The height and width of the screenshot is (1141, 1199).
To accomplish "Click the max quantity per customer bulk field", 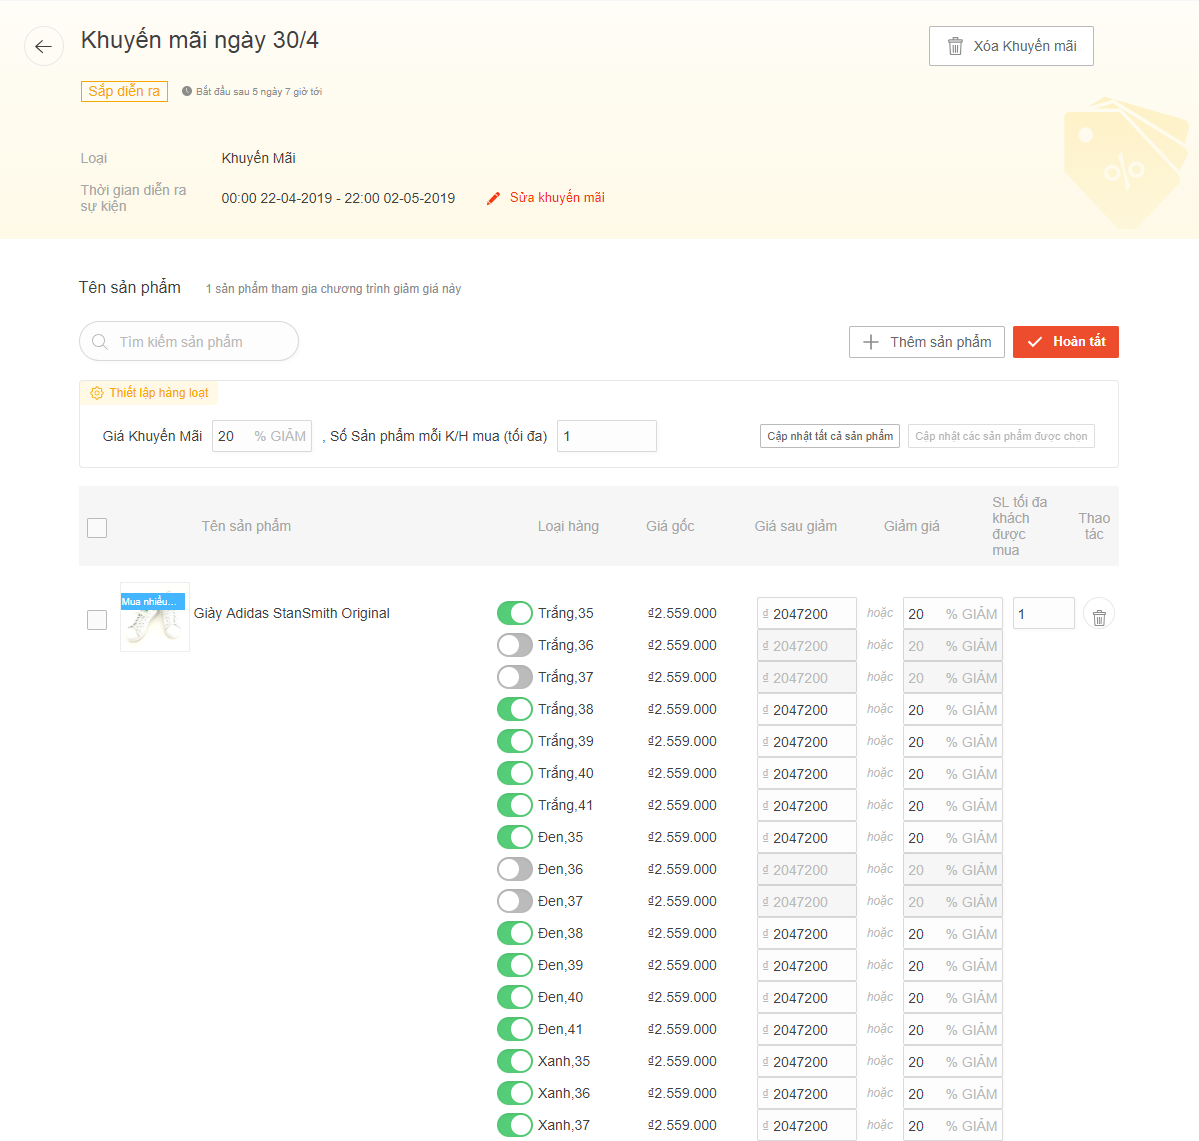I will [x=606, y=436].
